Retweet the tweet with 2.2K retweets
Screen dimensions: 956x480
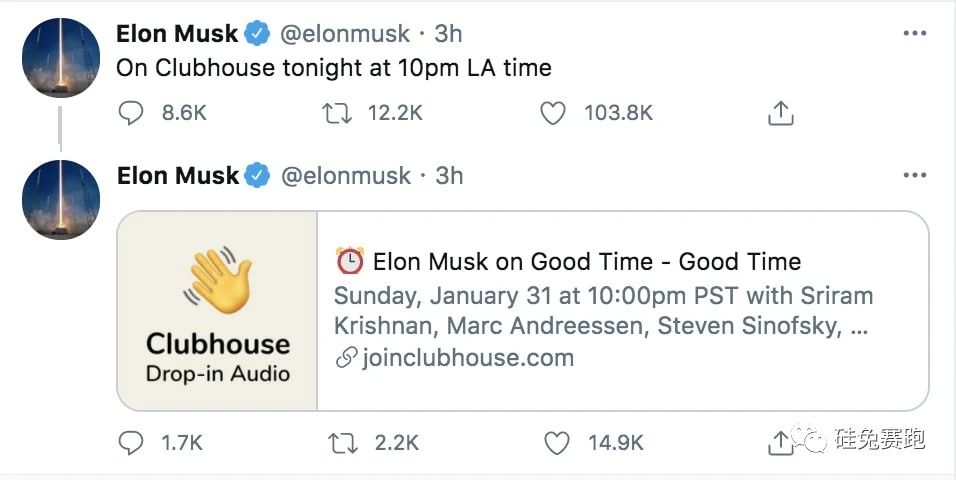340,440
